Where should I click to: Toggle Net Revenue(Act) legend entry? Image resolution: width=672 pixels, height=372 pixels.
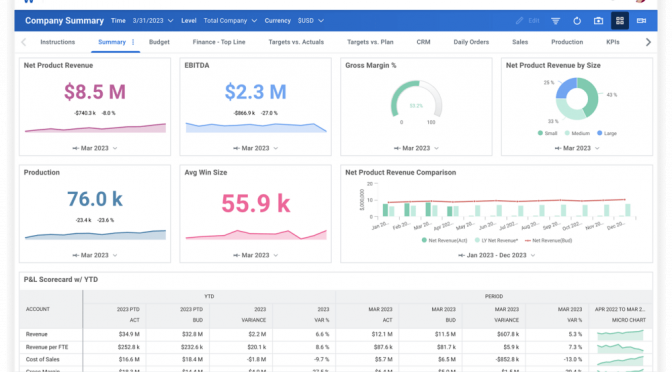coord(444,240)
